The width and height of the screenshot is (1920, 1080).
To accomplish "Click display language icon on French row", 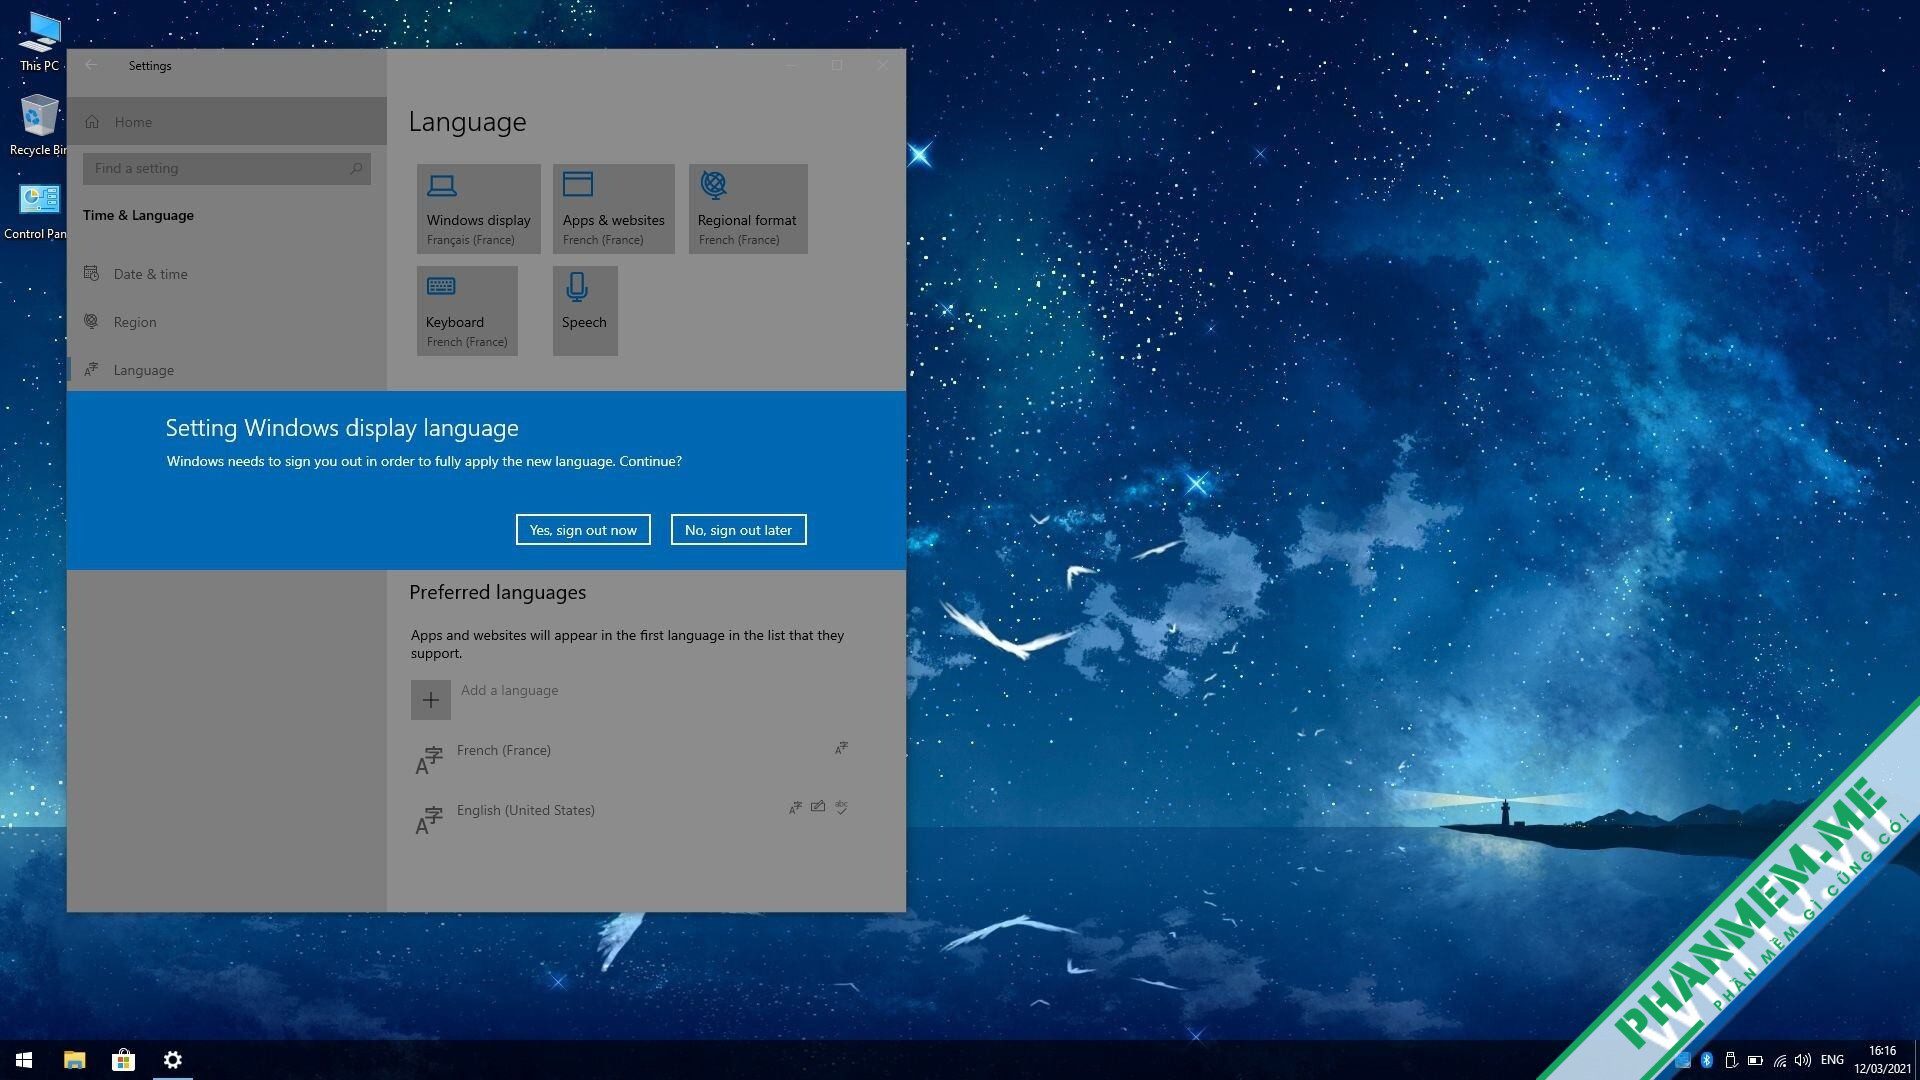I will [x=842, y=748].
